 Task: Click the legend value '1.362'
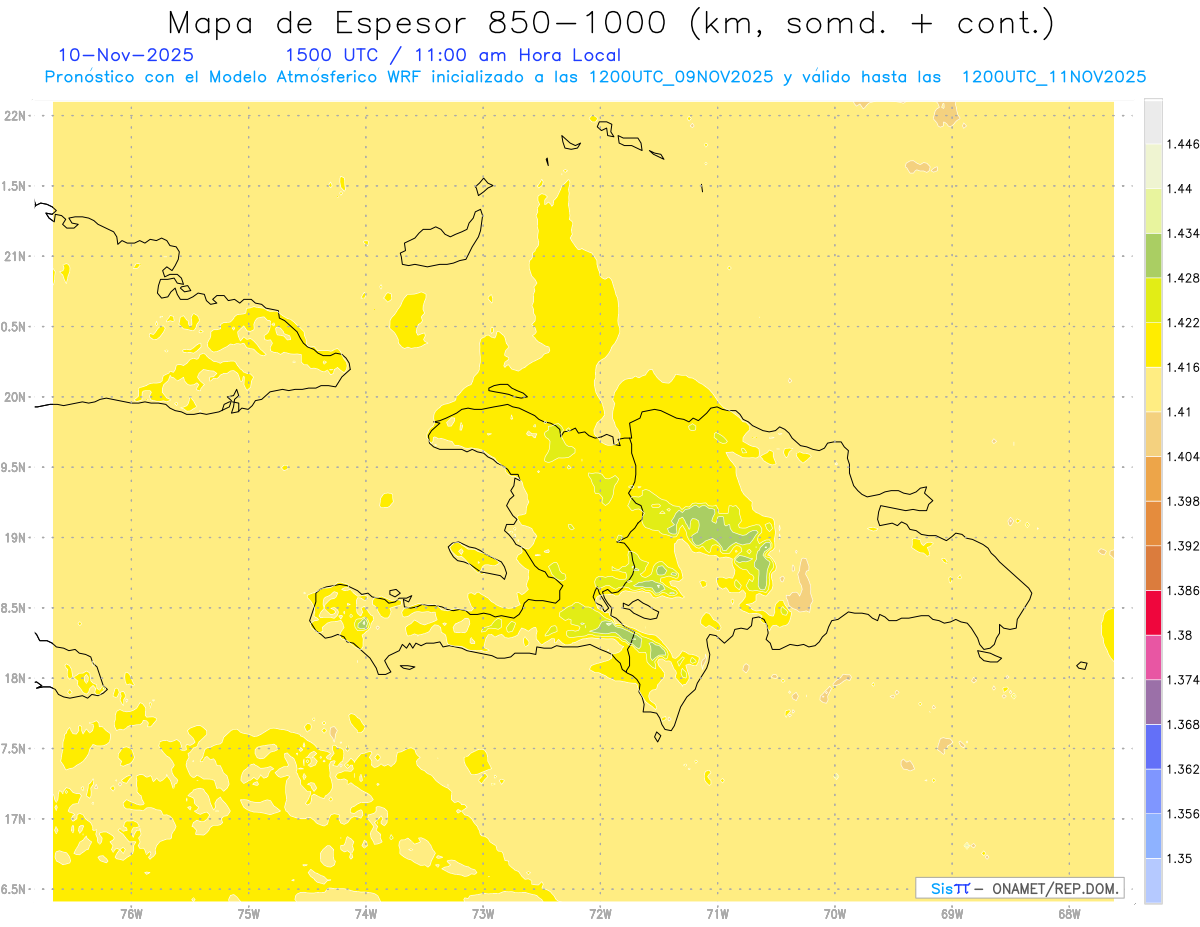[x=1182, y=769]
